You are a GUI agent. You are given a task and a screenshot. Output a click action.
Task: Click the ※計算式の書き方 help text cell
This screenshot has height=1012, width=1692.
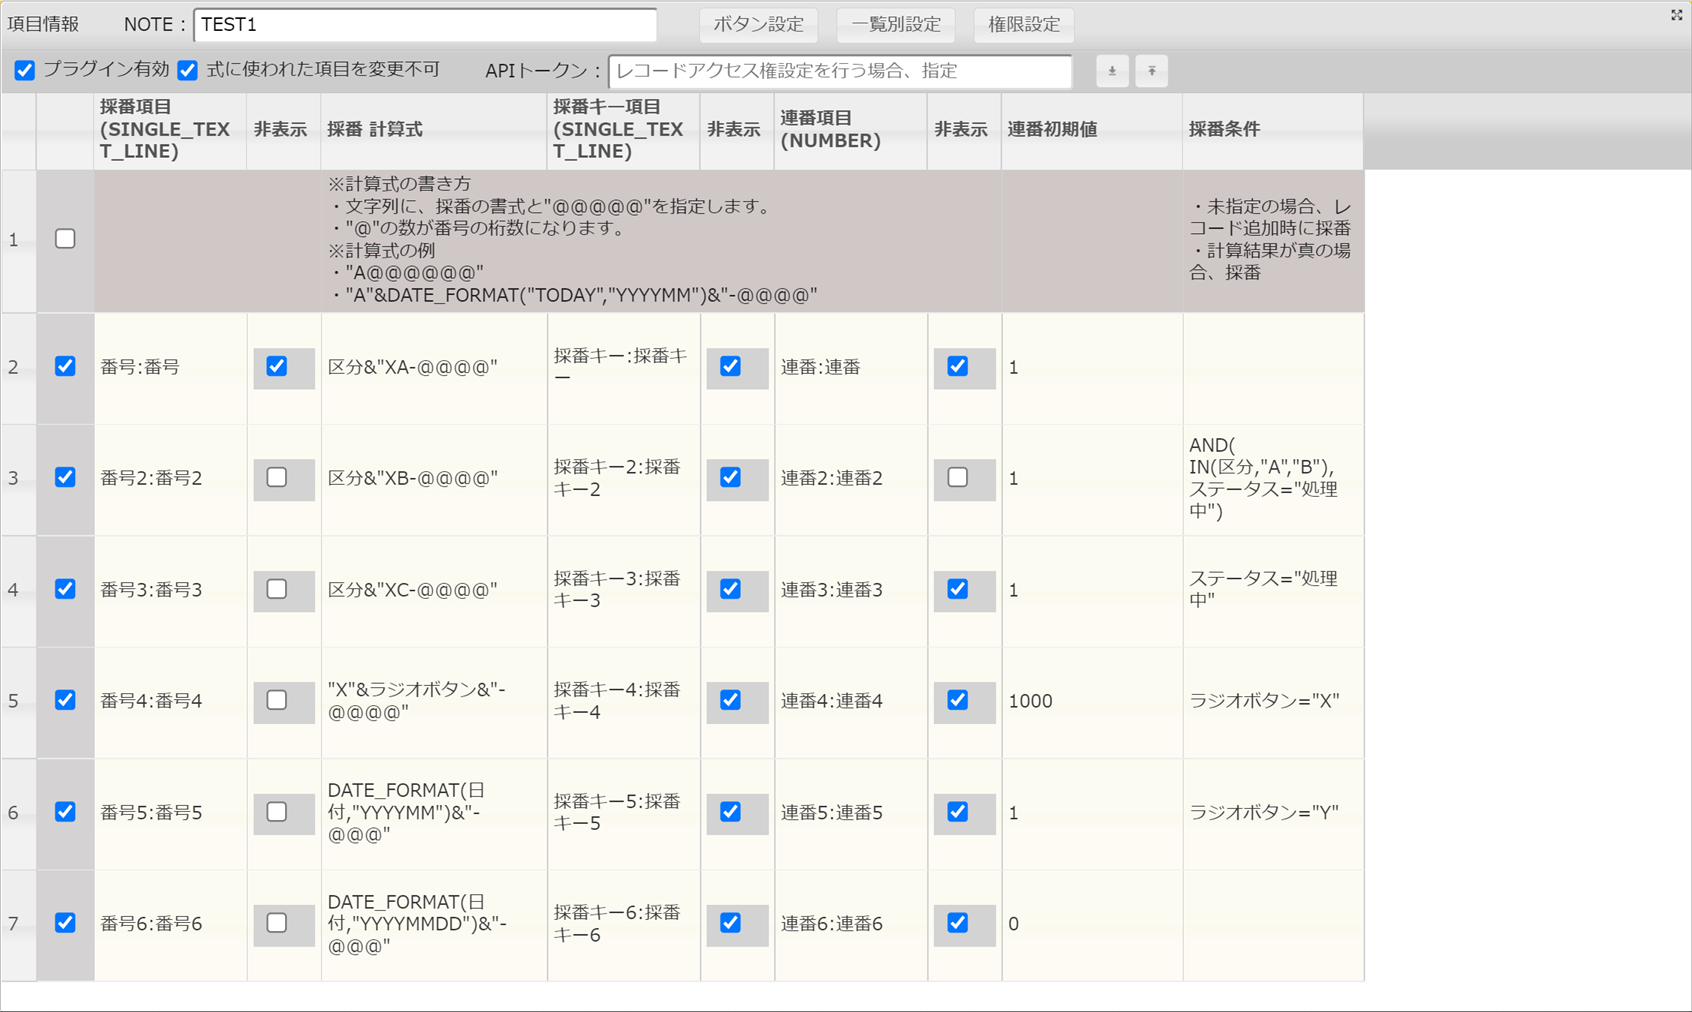(x=661, y=240)
